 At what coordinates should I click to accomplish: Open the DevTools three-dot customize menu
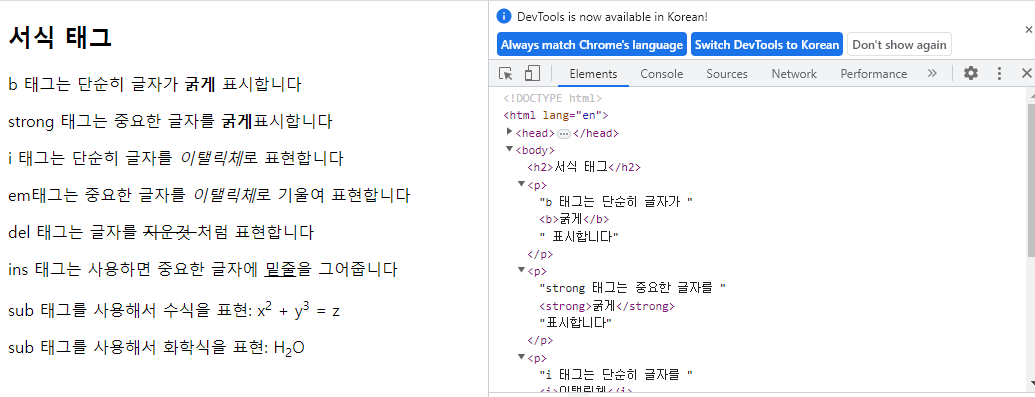tap(999, 73)
